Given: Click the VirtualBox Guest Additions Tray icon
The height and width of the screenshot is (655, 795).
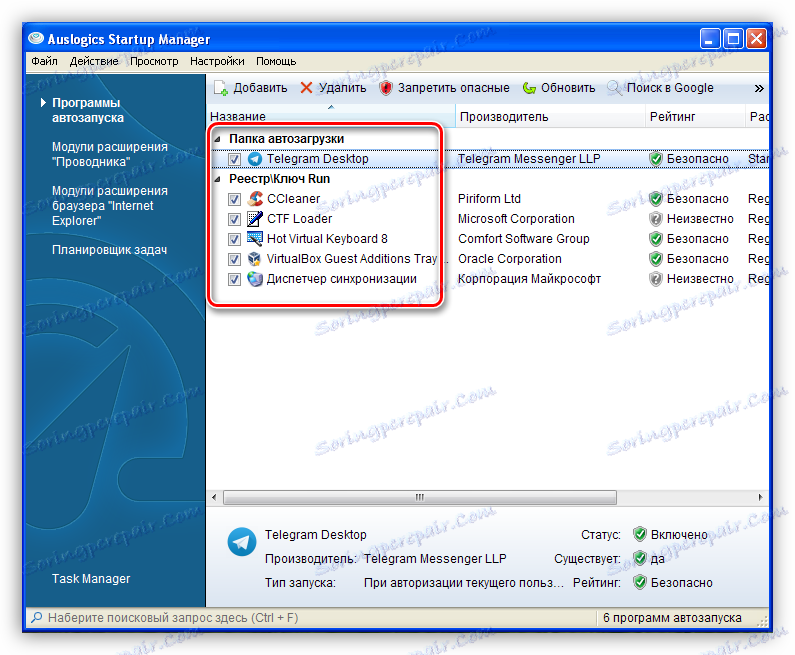Looking at the screenshot, I should (255, 259).
